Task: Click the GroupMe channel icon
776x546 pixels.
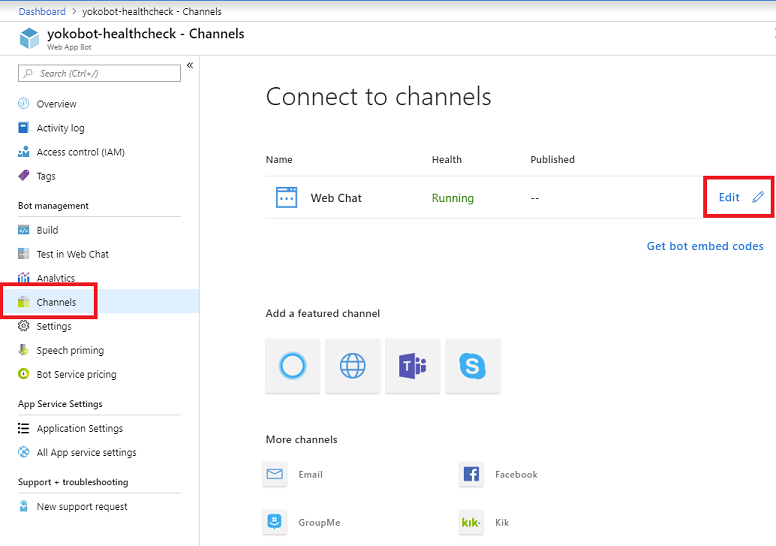Action: click(x=275, y=522)
